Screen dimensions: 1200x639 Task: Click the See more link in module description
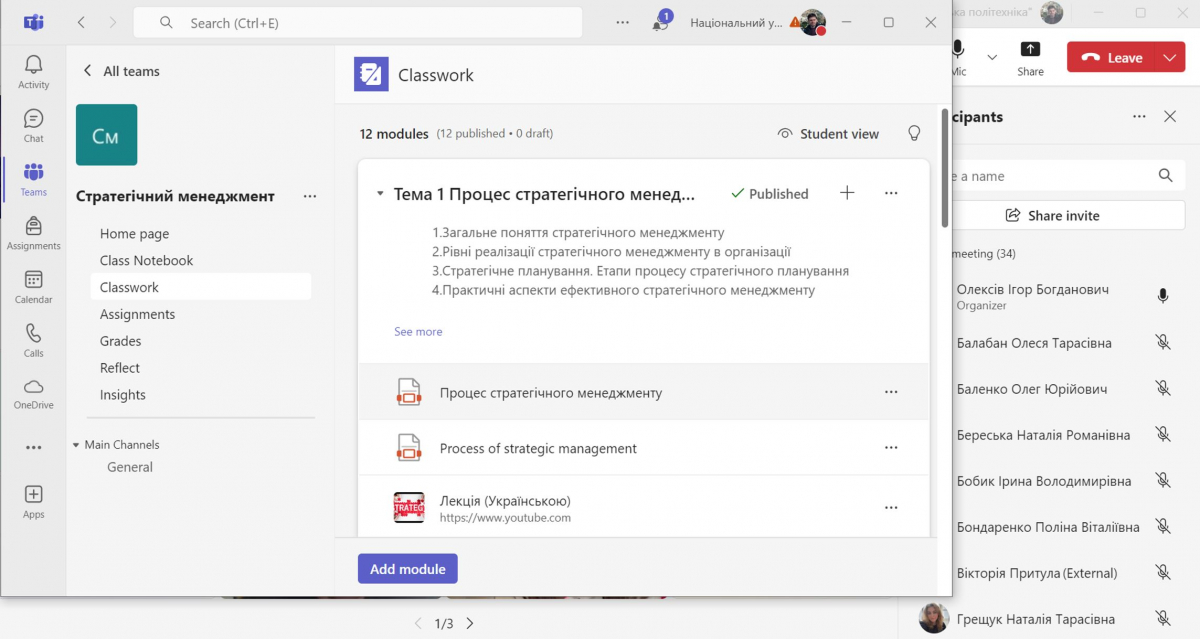pos(418,331)
